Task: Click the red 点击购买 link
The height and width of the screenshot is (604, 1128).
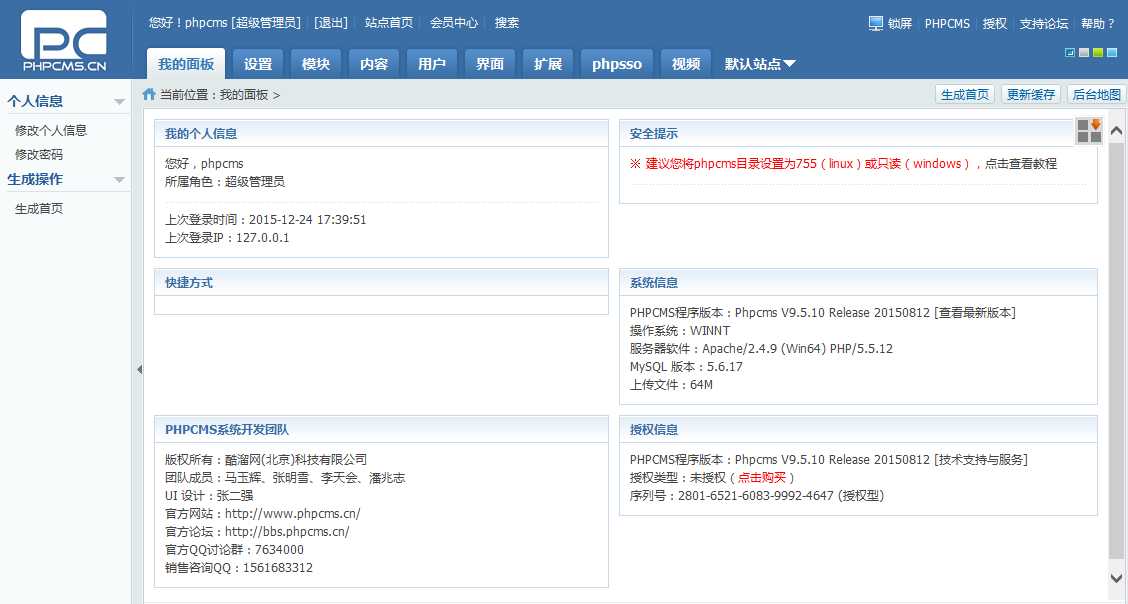Action: (762, 477)
